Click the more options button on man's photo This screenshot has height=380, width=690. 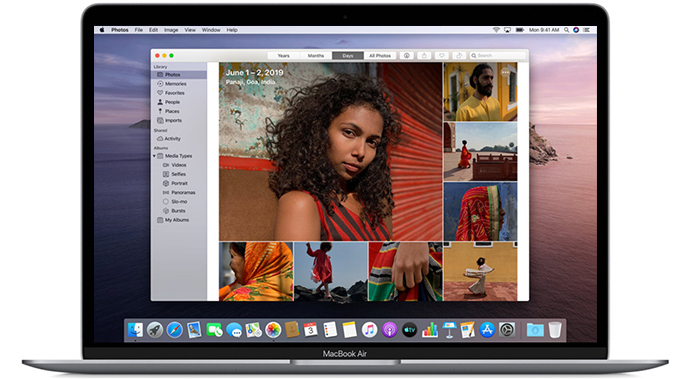[505, 72]
